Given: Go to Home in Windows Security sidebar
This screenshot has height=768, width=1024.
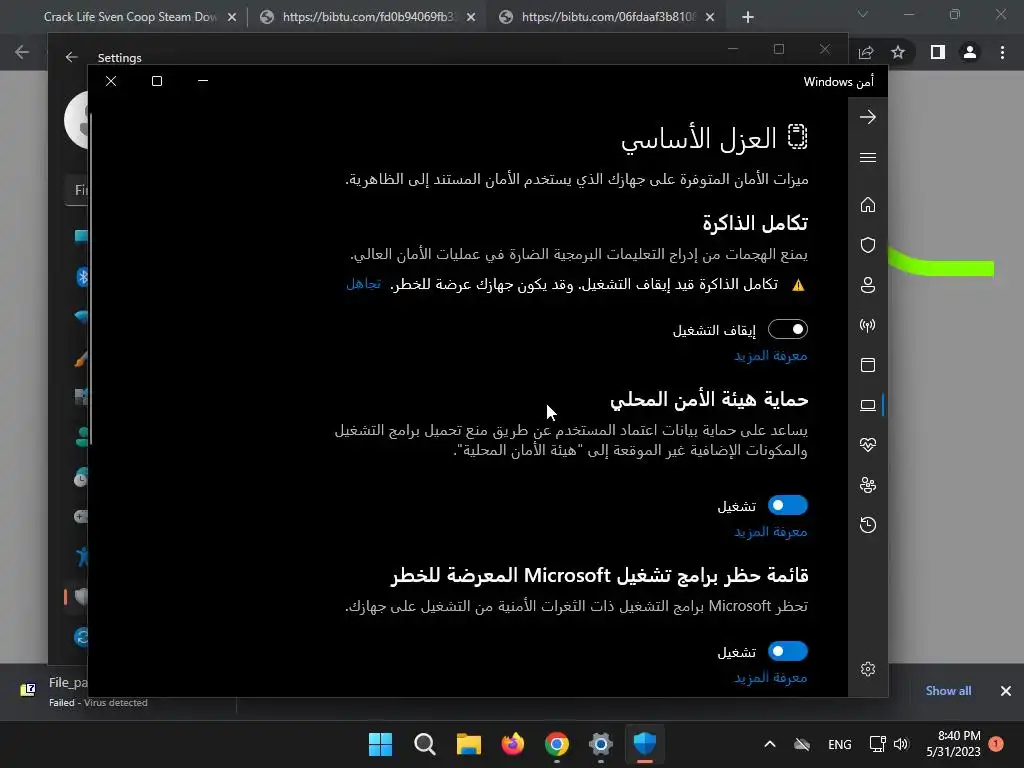Looking at the screenshot, I should 868,205.
